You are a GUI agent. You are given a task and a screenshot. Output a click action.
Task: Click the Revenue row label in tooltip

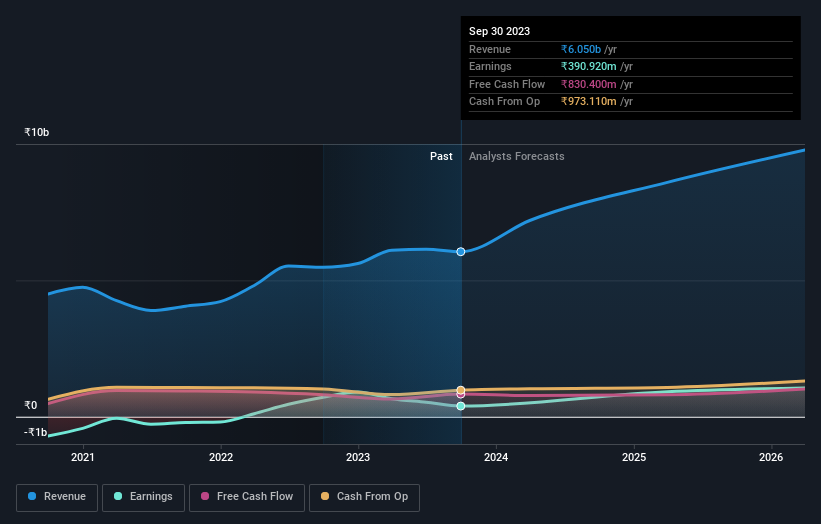[490, 49]
